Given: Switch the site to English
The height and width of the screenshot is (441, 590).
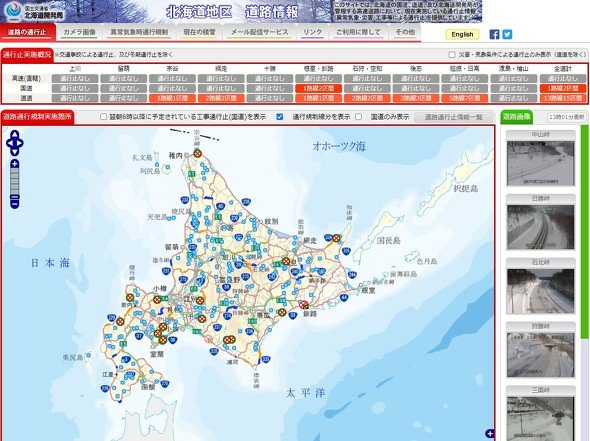Looking at the screenshot, I should tap(462, 34).
